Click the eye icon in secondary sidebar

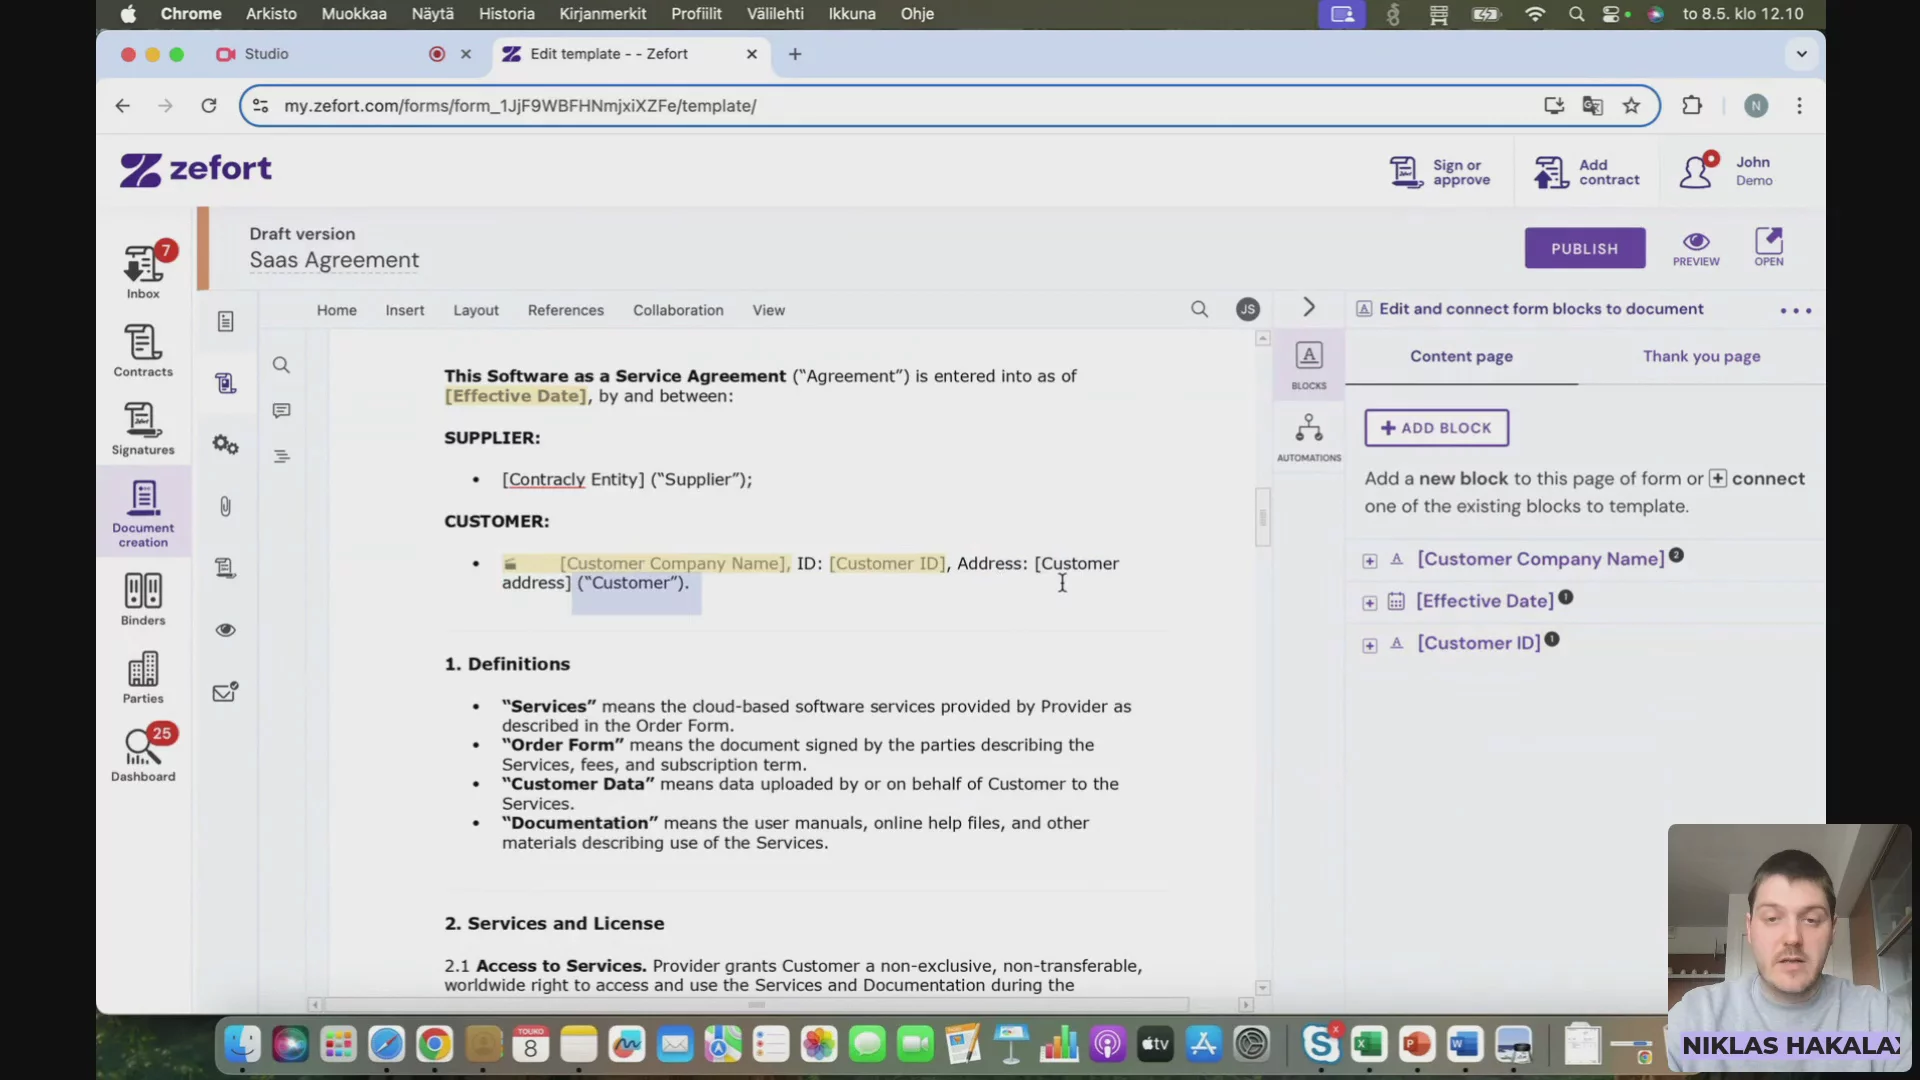coord(226,630)
